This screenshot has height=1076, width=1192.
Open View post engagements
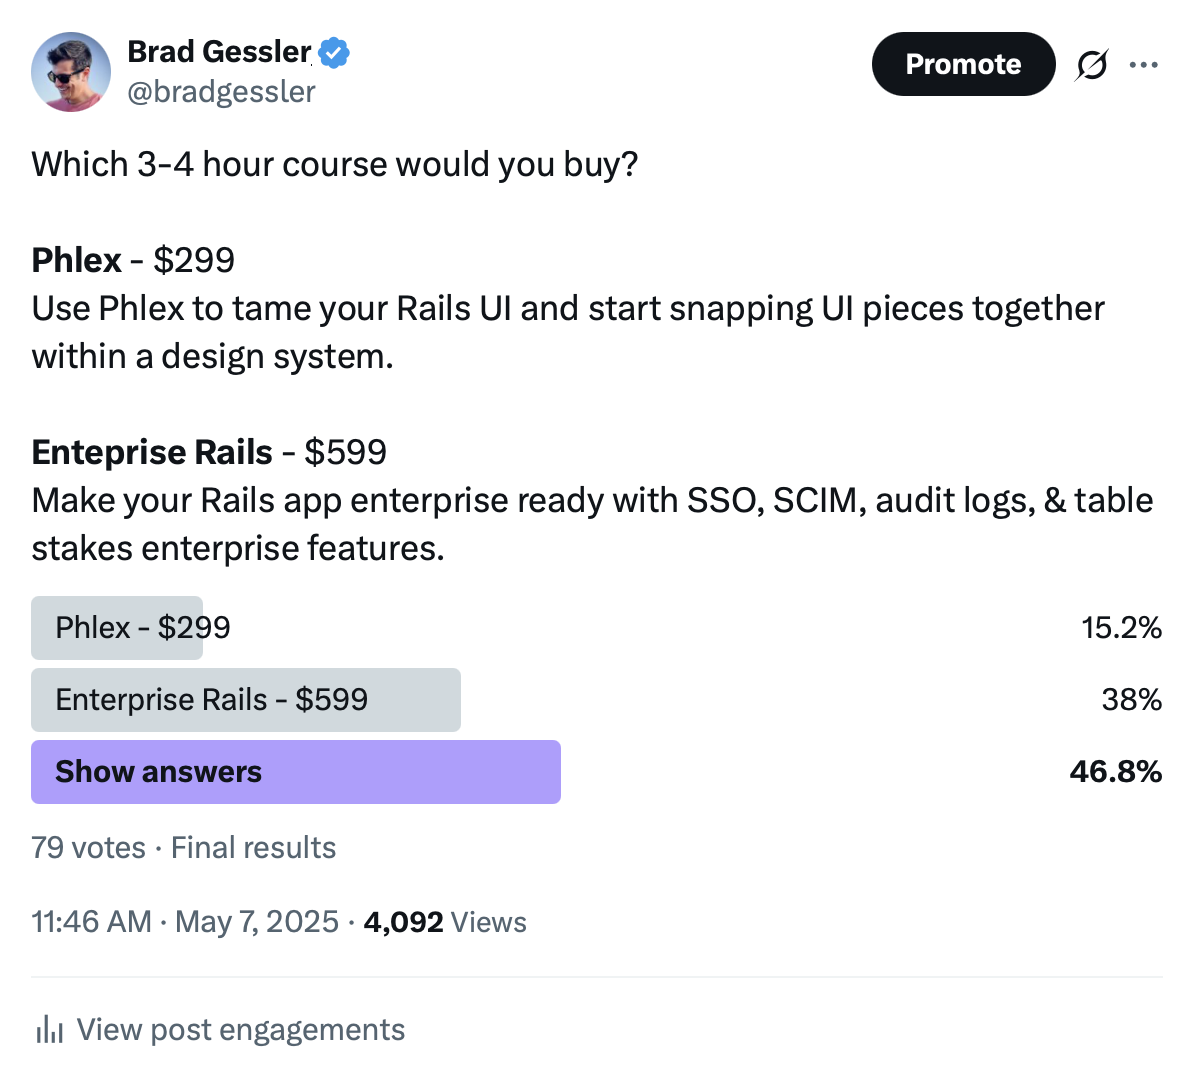[240, 1029]
